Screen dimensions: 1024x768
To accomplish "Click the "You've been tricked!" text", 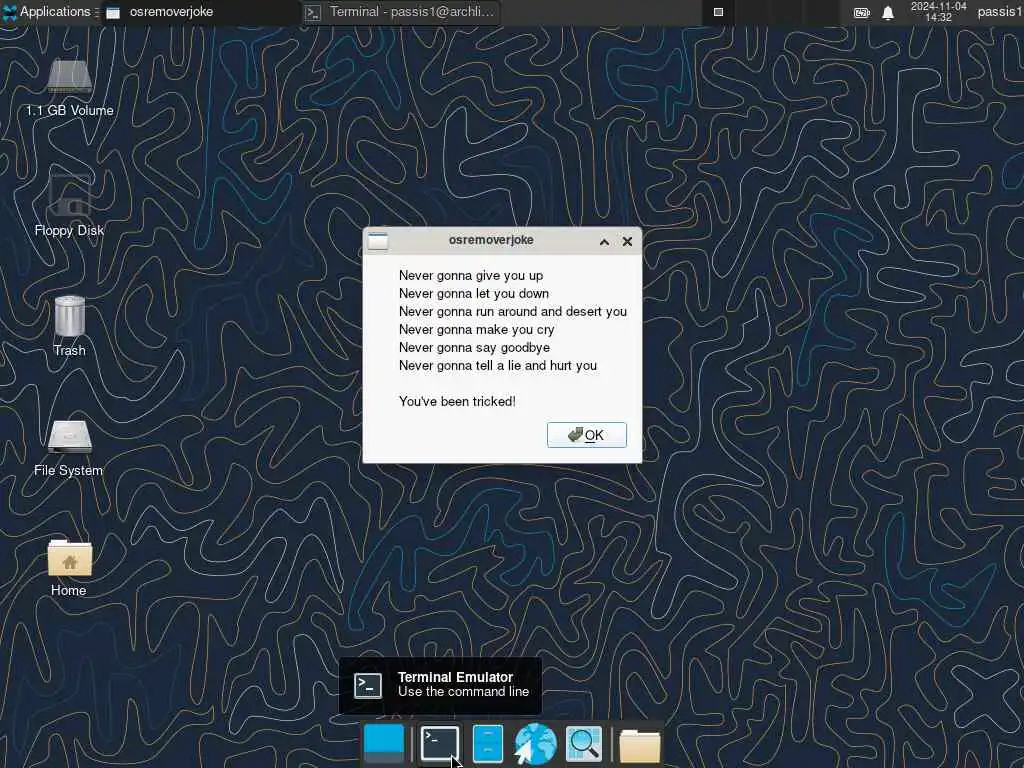I will [457, 402].
